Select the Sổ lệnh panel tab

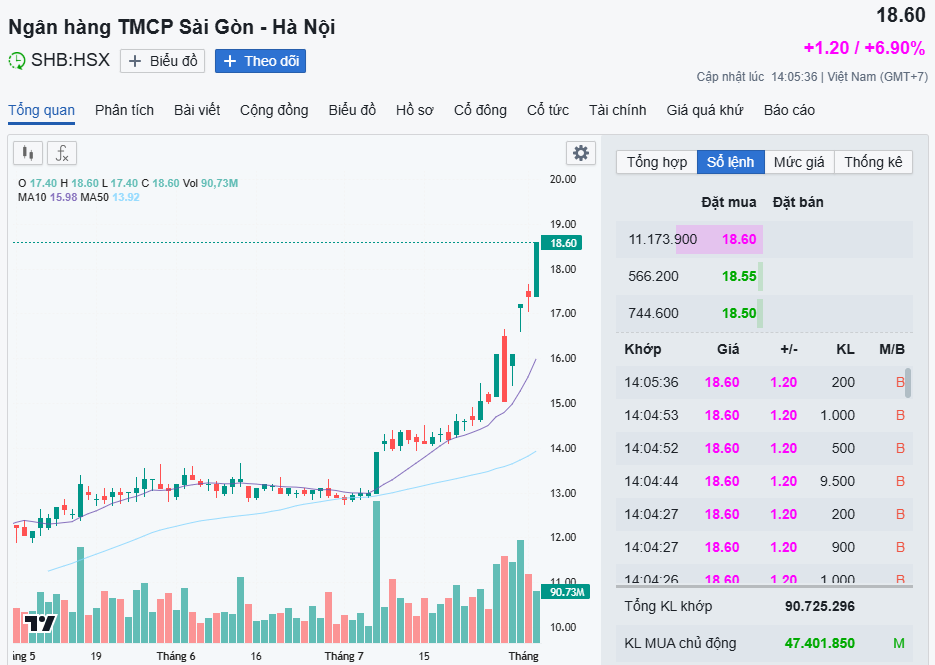730,162
